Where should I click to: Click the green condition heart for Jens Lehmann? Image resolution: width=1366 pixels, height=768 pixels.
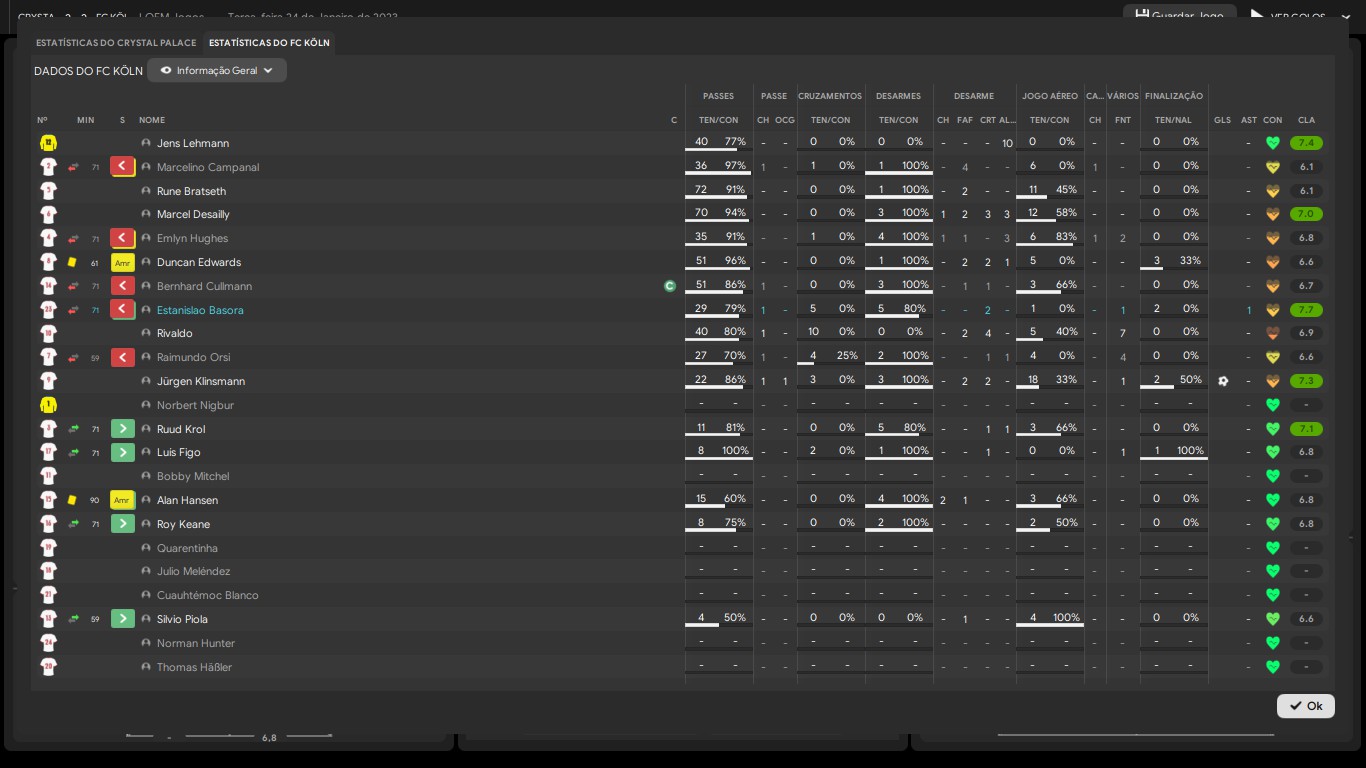(1273, 143)
